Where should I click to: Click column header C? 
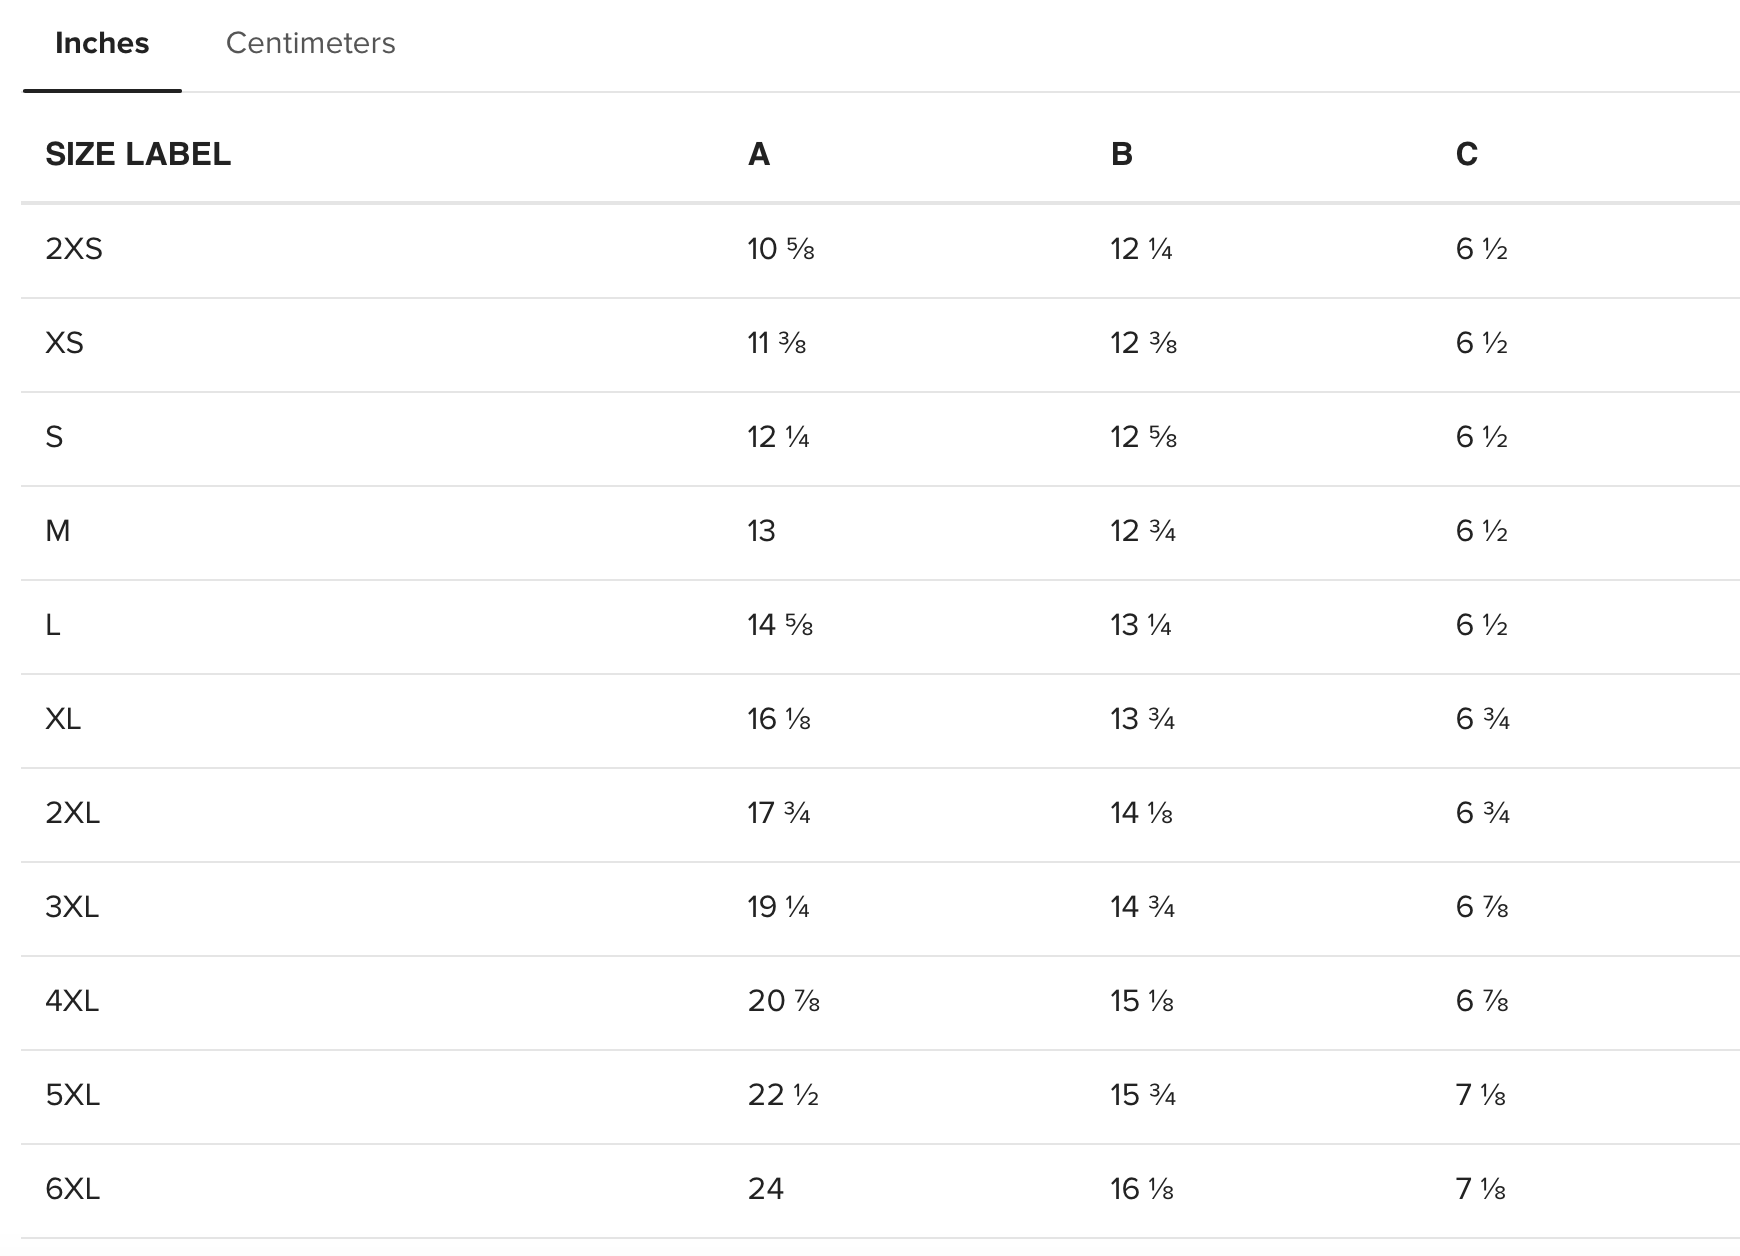(1466, 154)
